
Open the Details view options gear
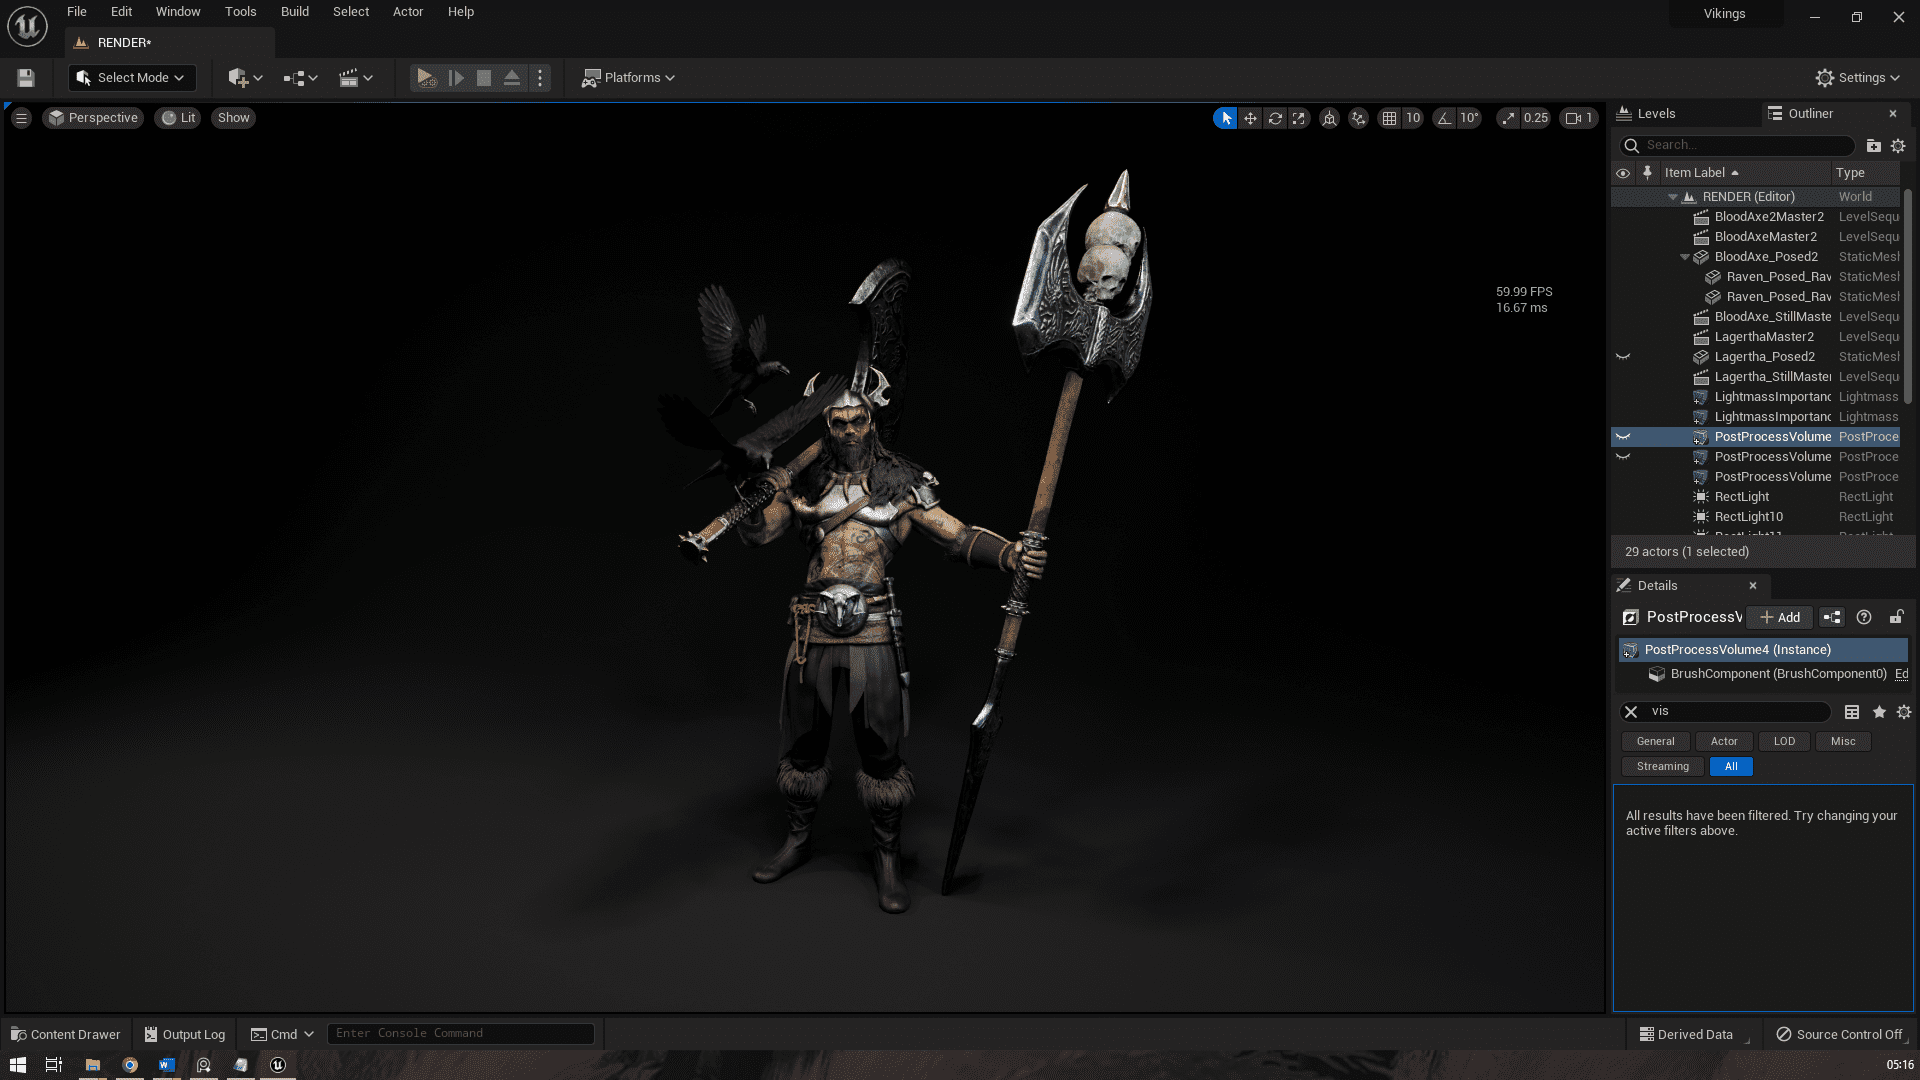1904,712
